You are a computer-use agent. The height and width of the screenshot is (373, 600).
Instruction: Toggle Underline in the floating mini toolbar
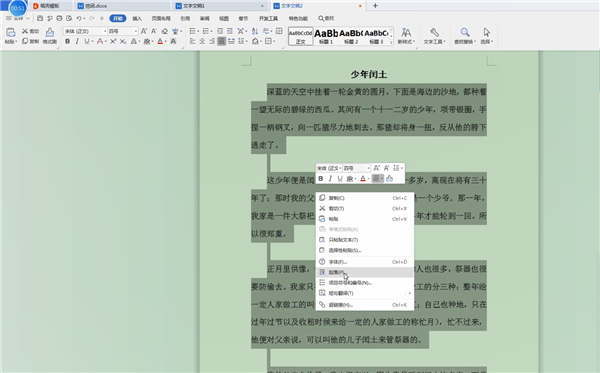coord(339,178)
